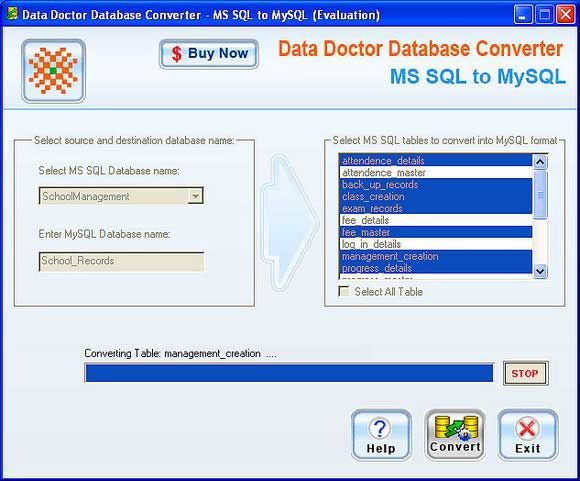The image size is (580, 481).
Task: Click the School_Records MySQL name field
Action: tap(121, 261)
